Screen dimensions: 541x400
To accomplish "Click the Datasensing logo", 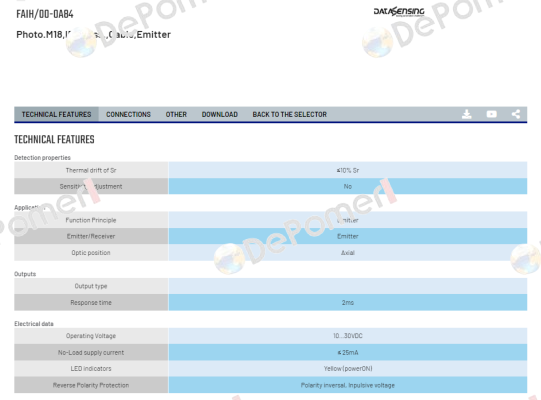I will (x=399, y=12).
